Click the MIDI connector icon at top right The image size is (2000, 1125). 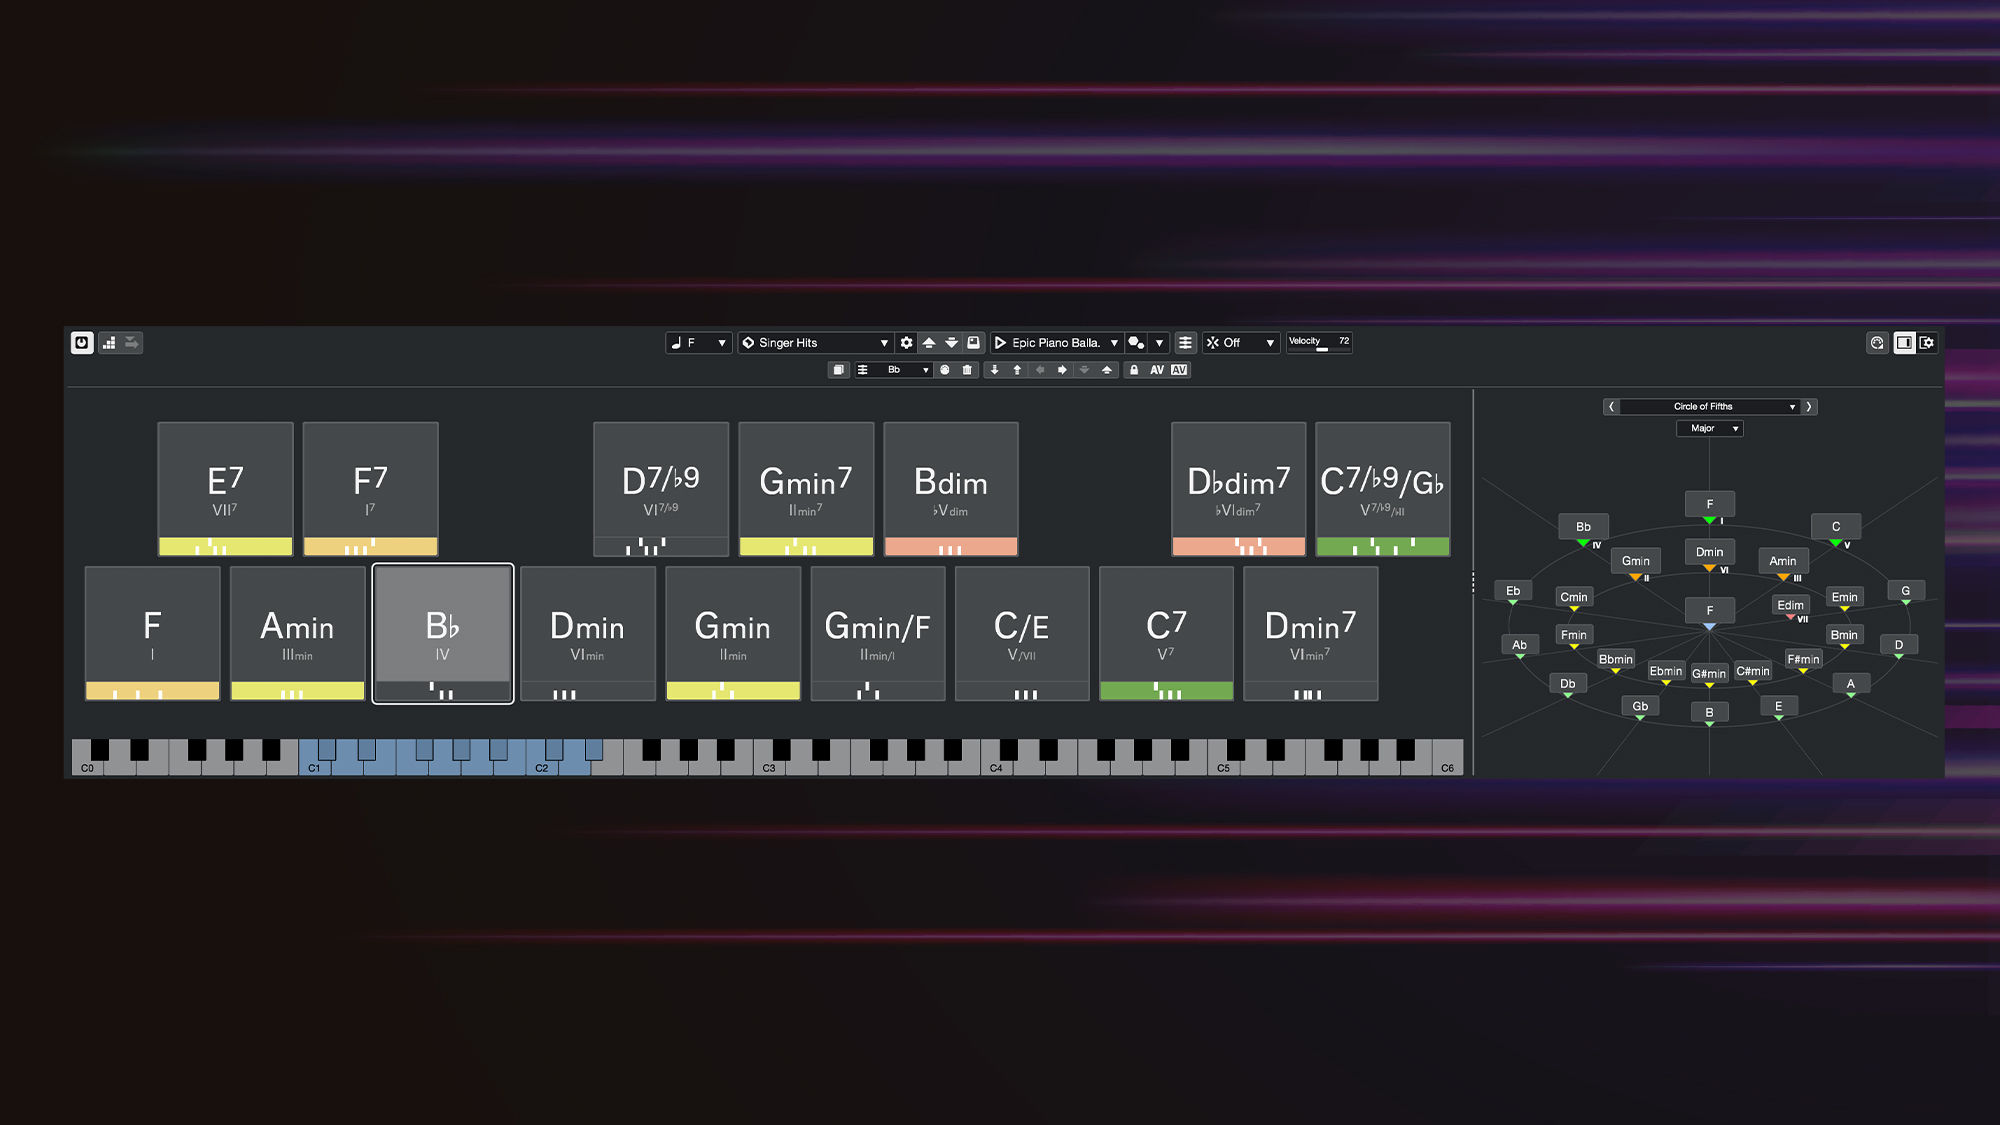(1877, 343)
